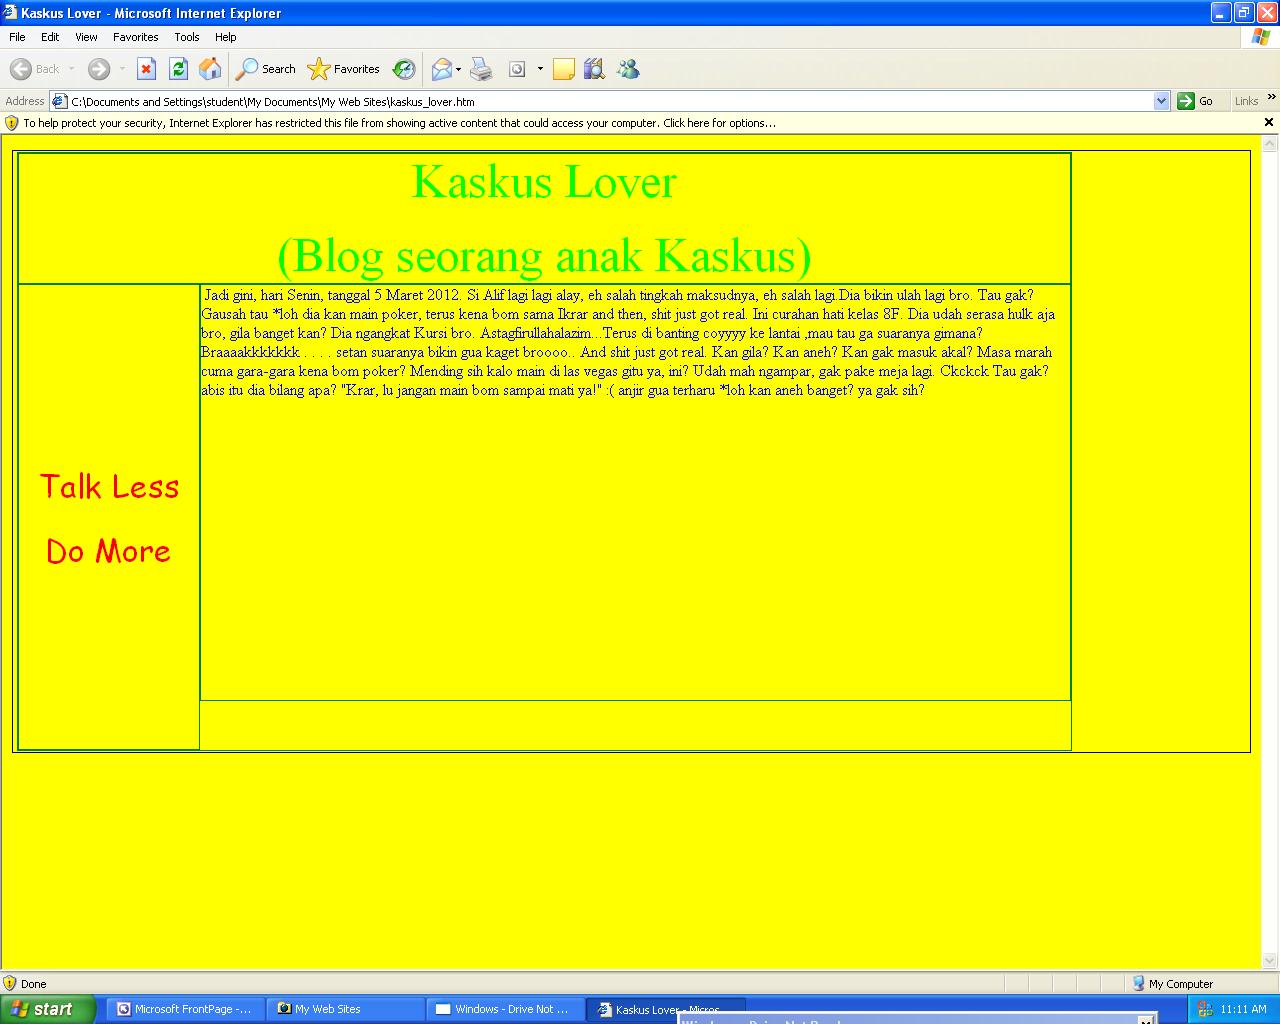Click the 'Links' toolbar label

click(x=1246, y=101)
